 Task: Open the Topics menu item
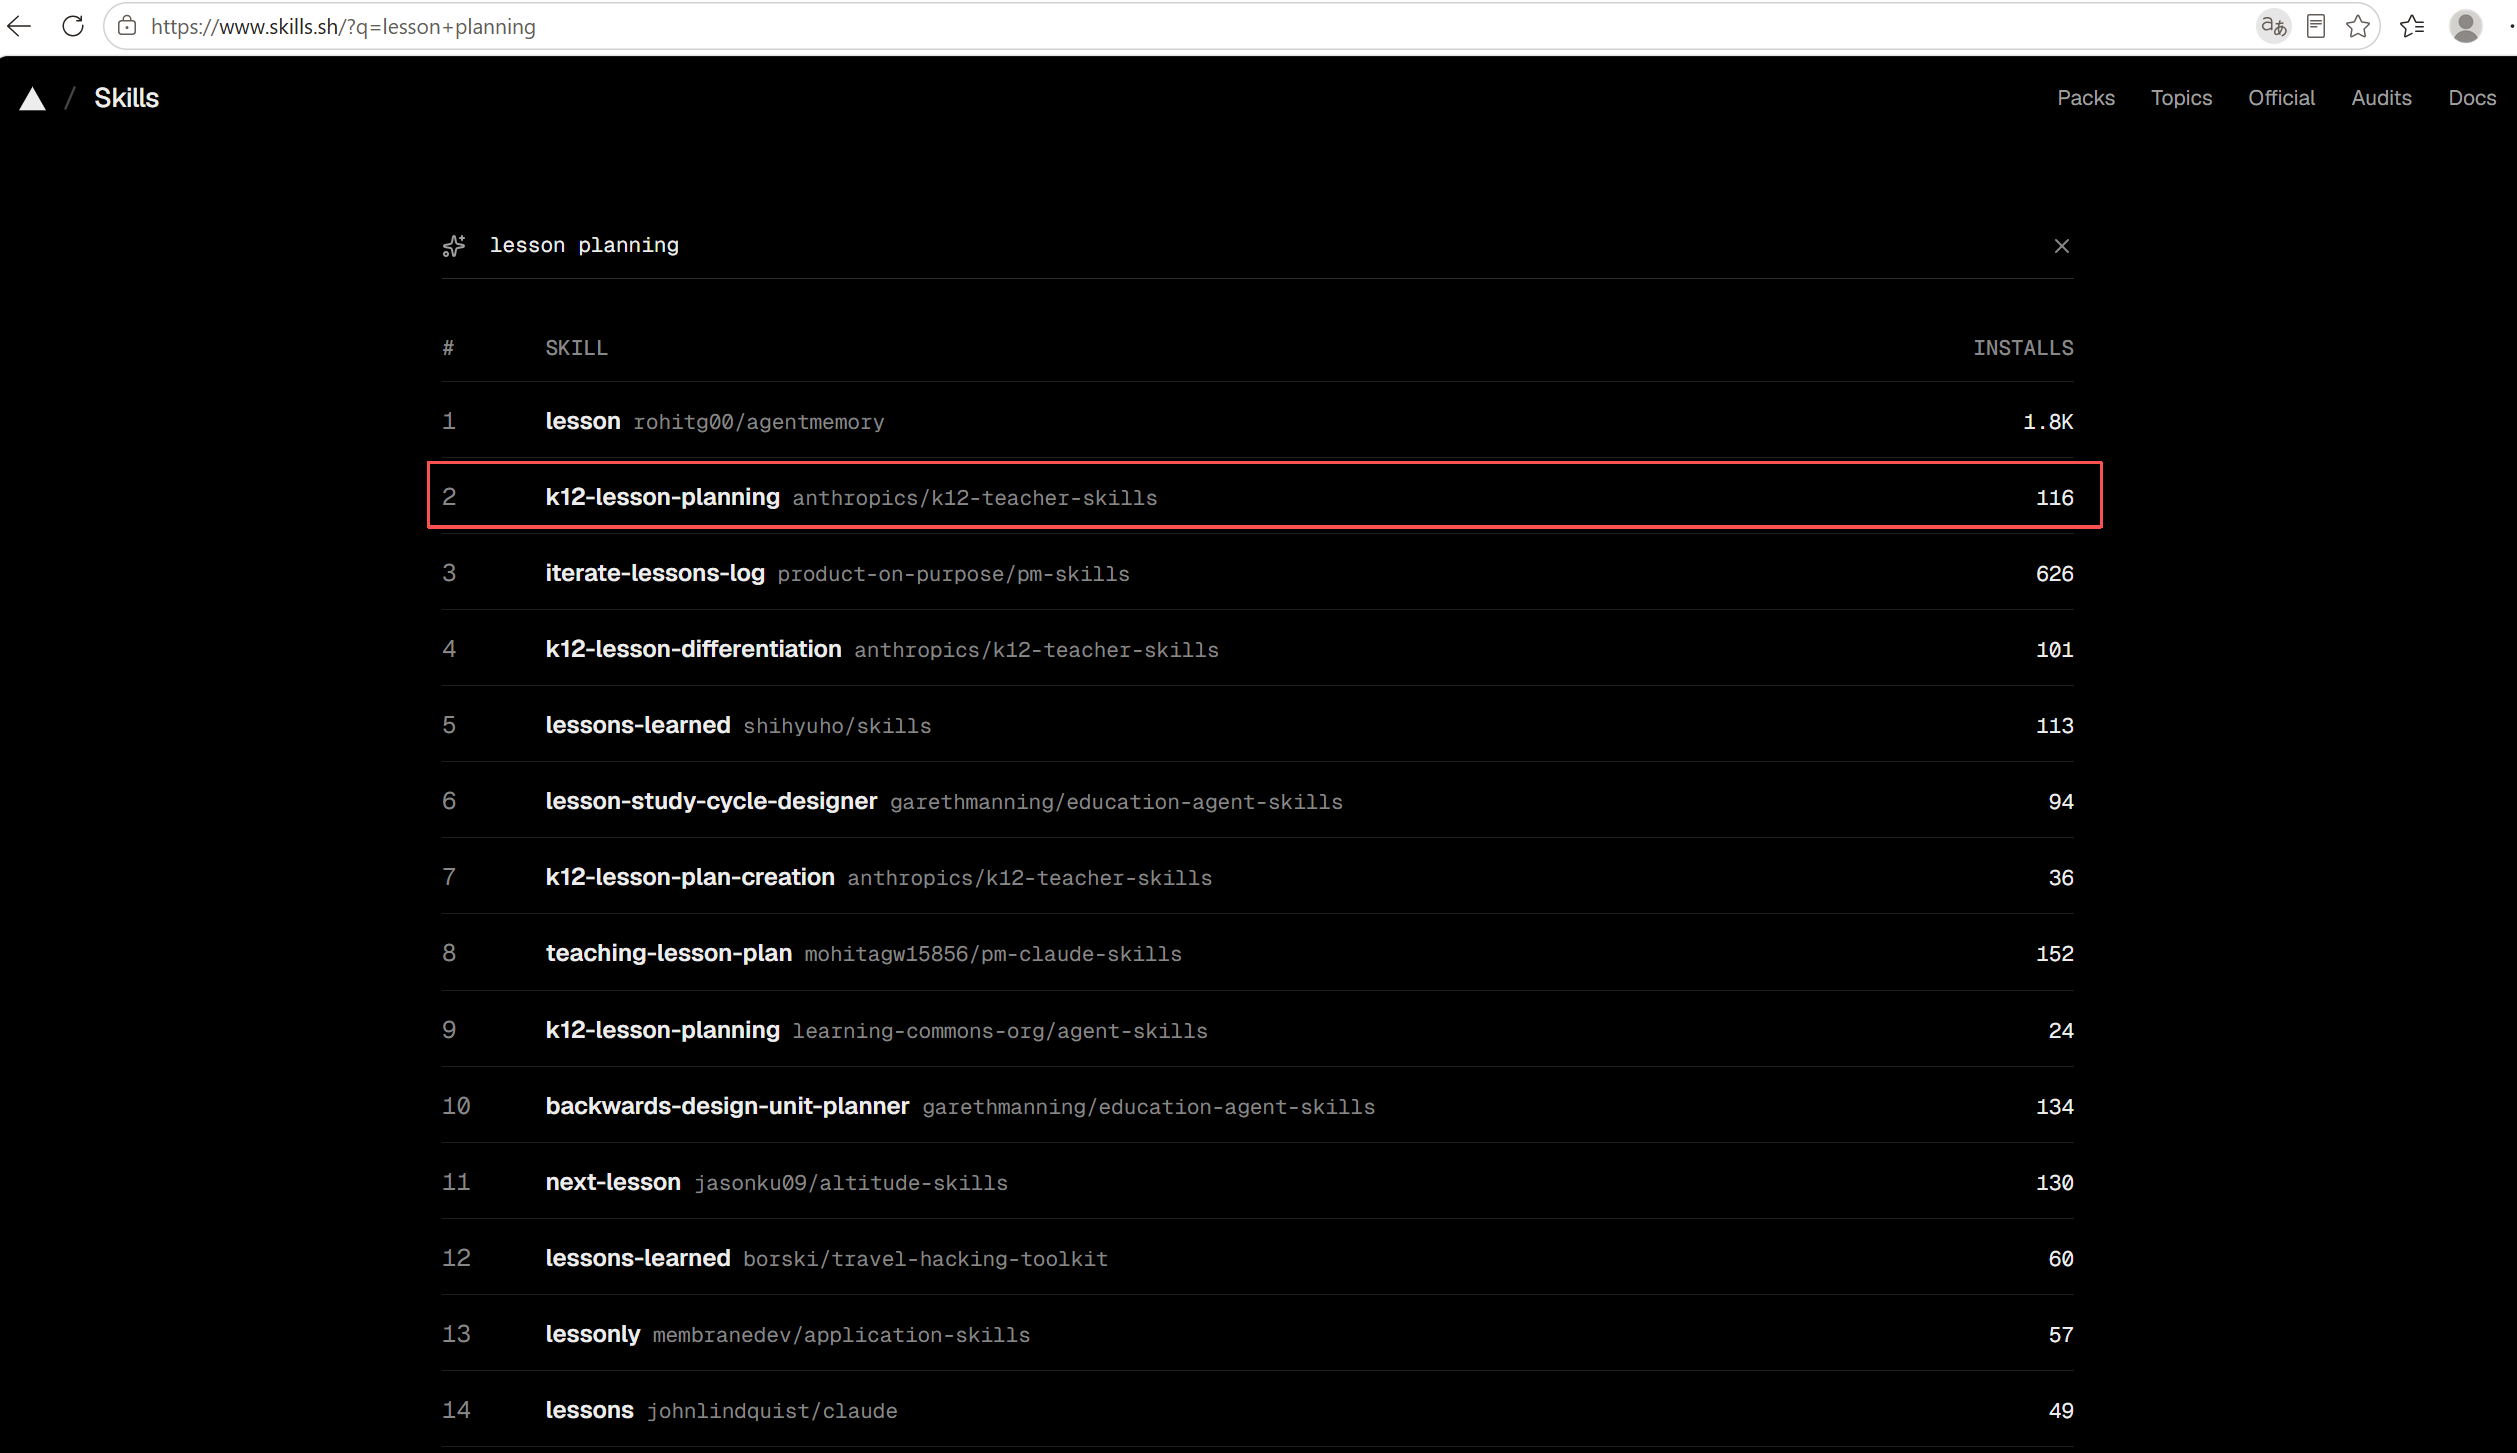tap(2181, 98)
